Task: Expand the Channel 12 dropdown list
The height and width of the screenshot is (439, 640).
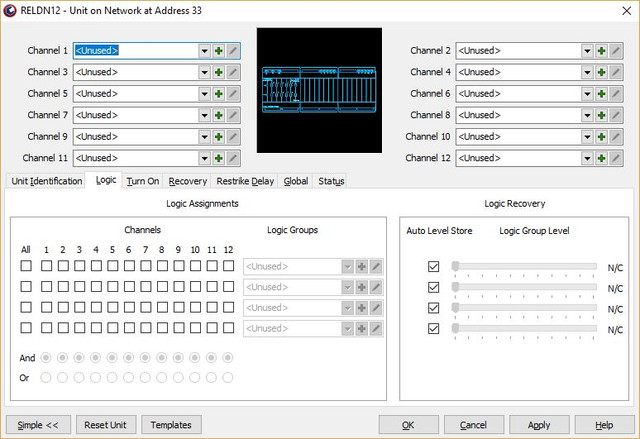Action: click(587, 158)
